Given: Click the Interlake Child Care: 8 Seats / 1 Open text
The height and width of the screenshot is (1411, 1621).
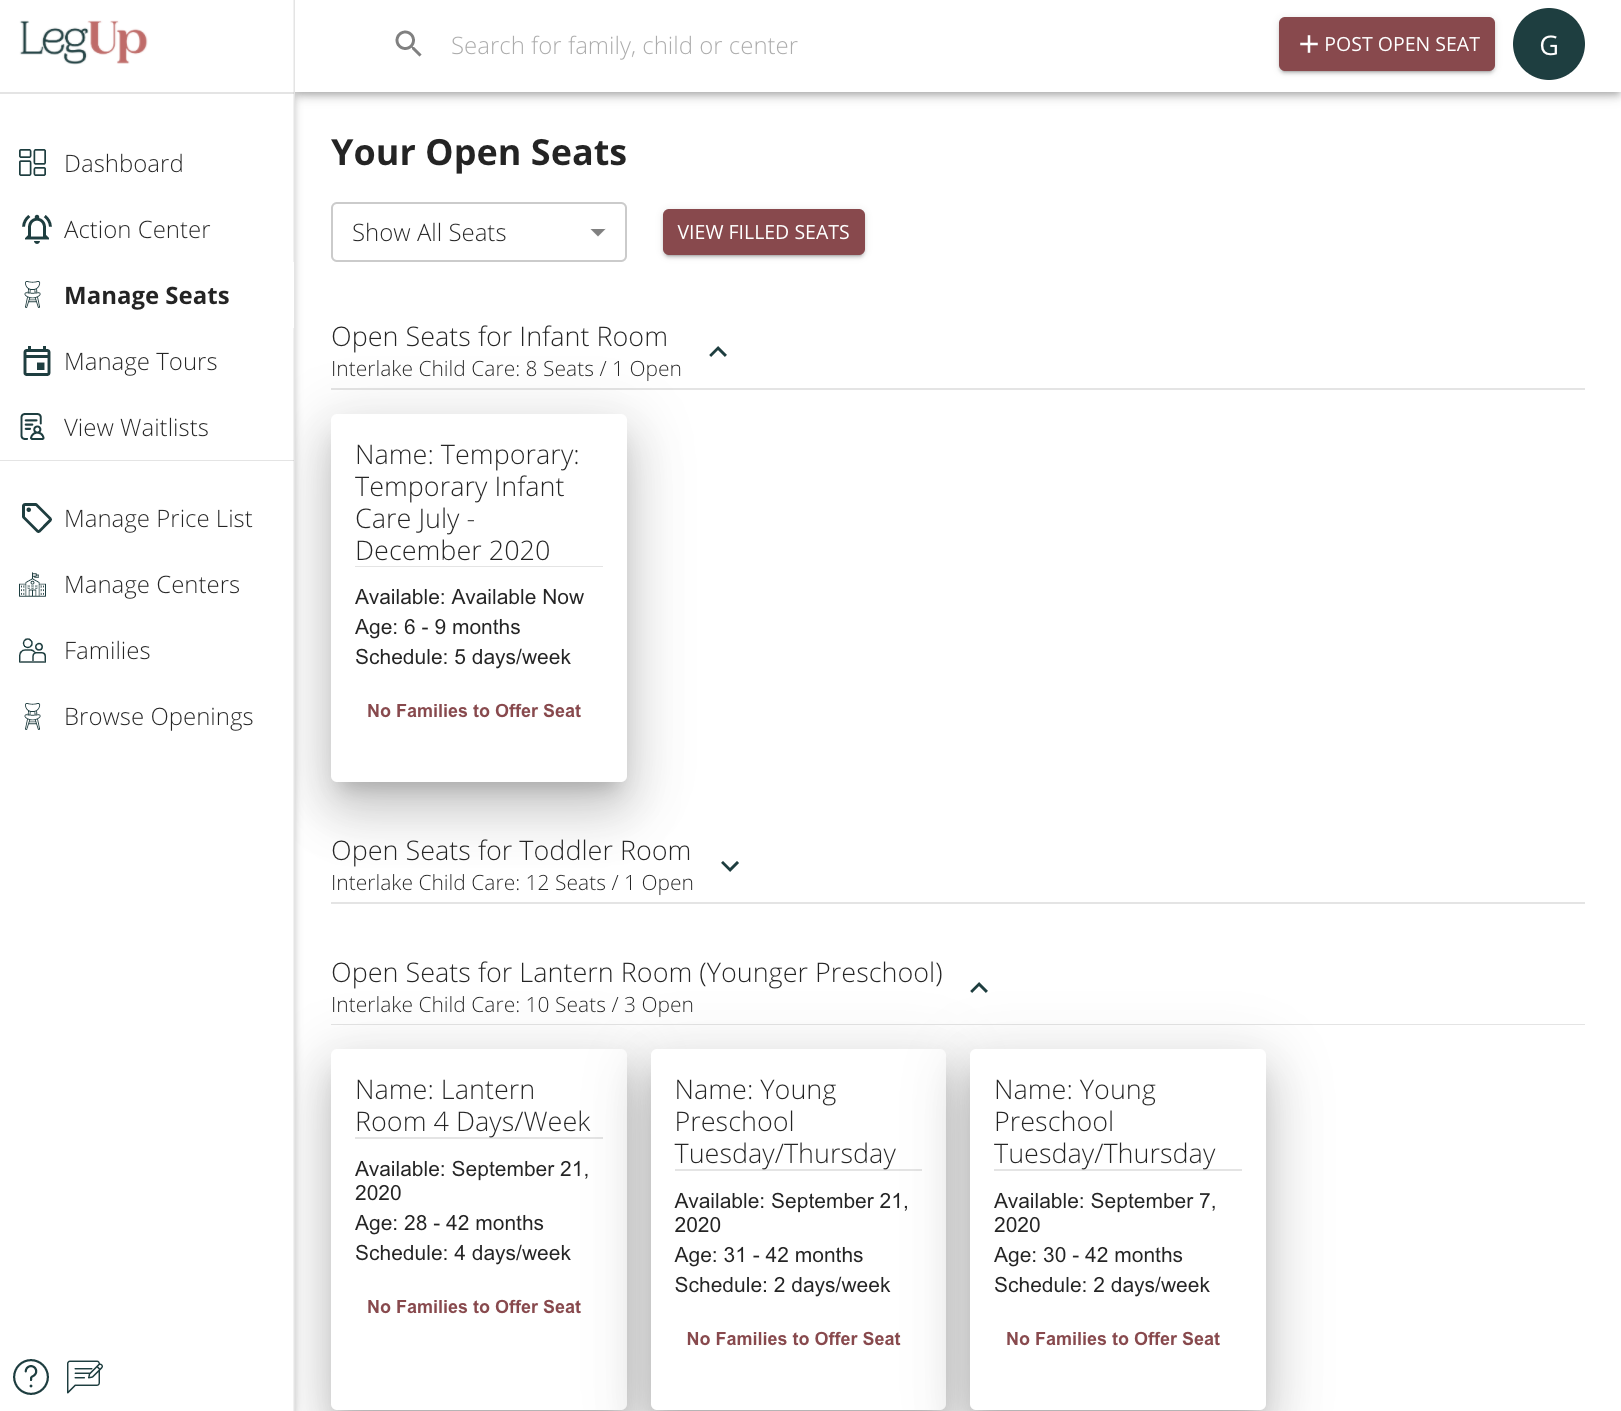Looking at the screenshot, I should (506, 369).
